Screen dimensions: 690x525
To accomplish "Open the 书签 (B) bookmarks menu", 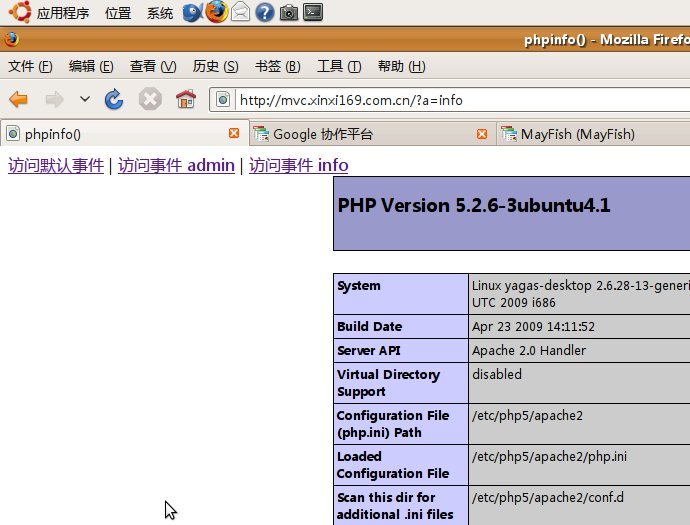I will 277,66.
